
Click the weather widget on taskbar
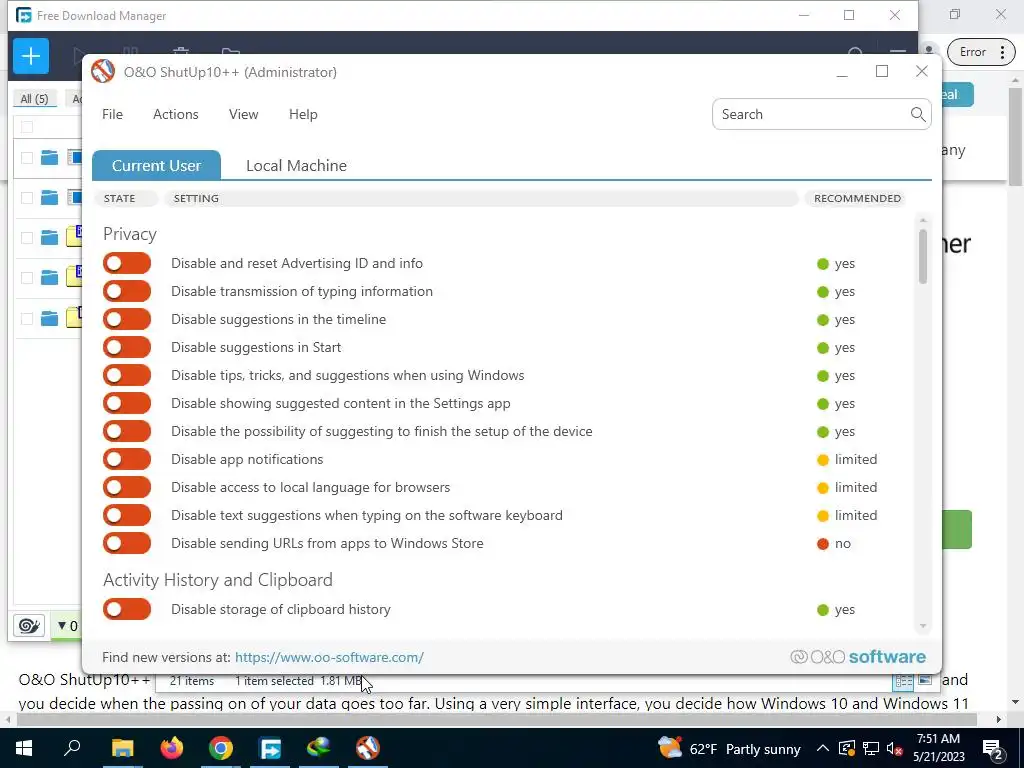click(x=729, y=748)
